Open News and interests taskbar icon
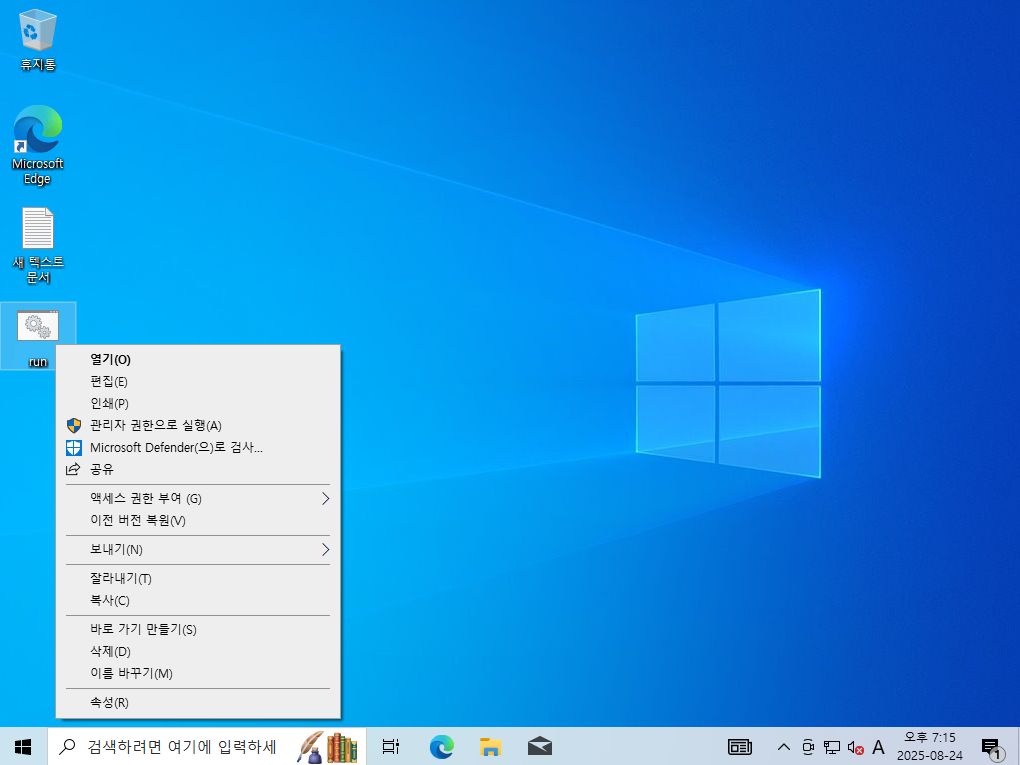Image resolution: width=1020 pixels, height=765 pixels. pyautogui.click(x=740, y=747)
